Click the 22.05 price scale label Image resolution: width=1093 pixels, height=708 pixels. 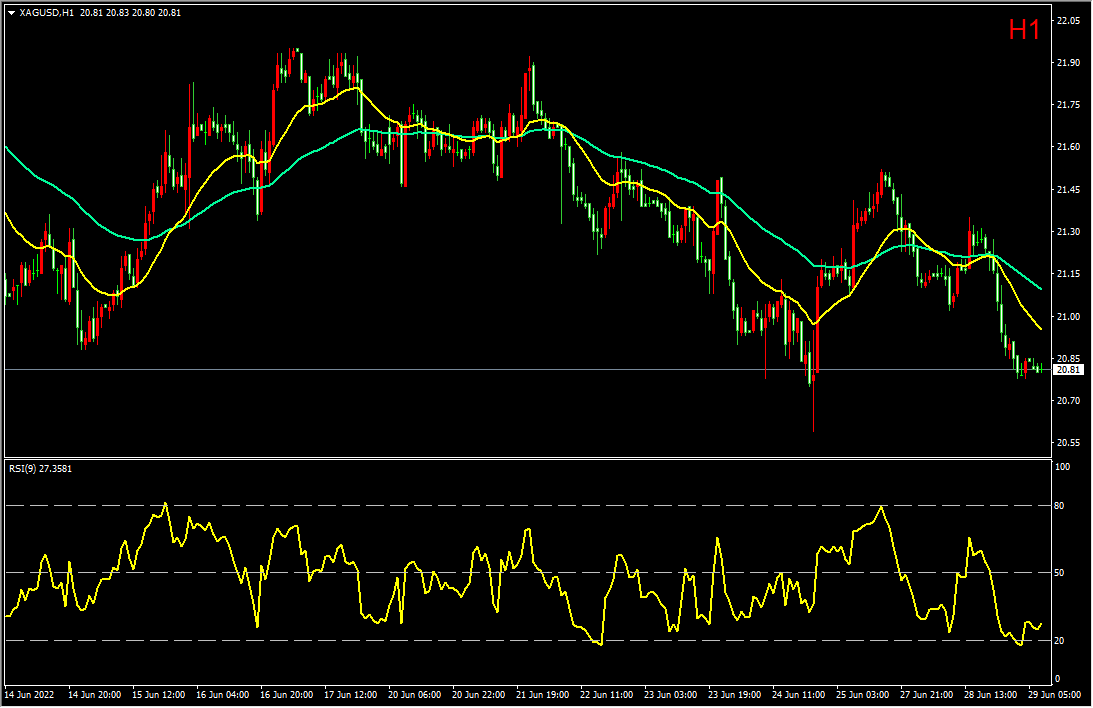click(x=1069, y=21)
